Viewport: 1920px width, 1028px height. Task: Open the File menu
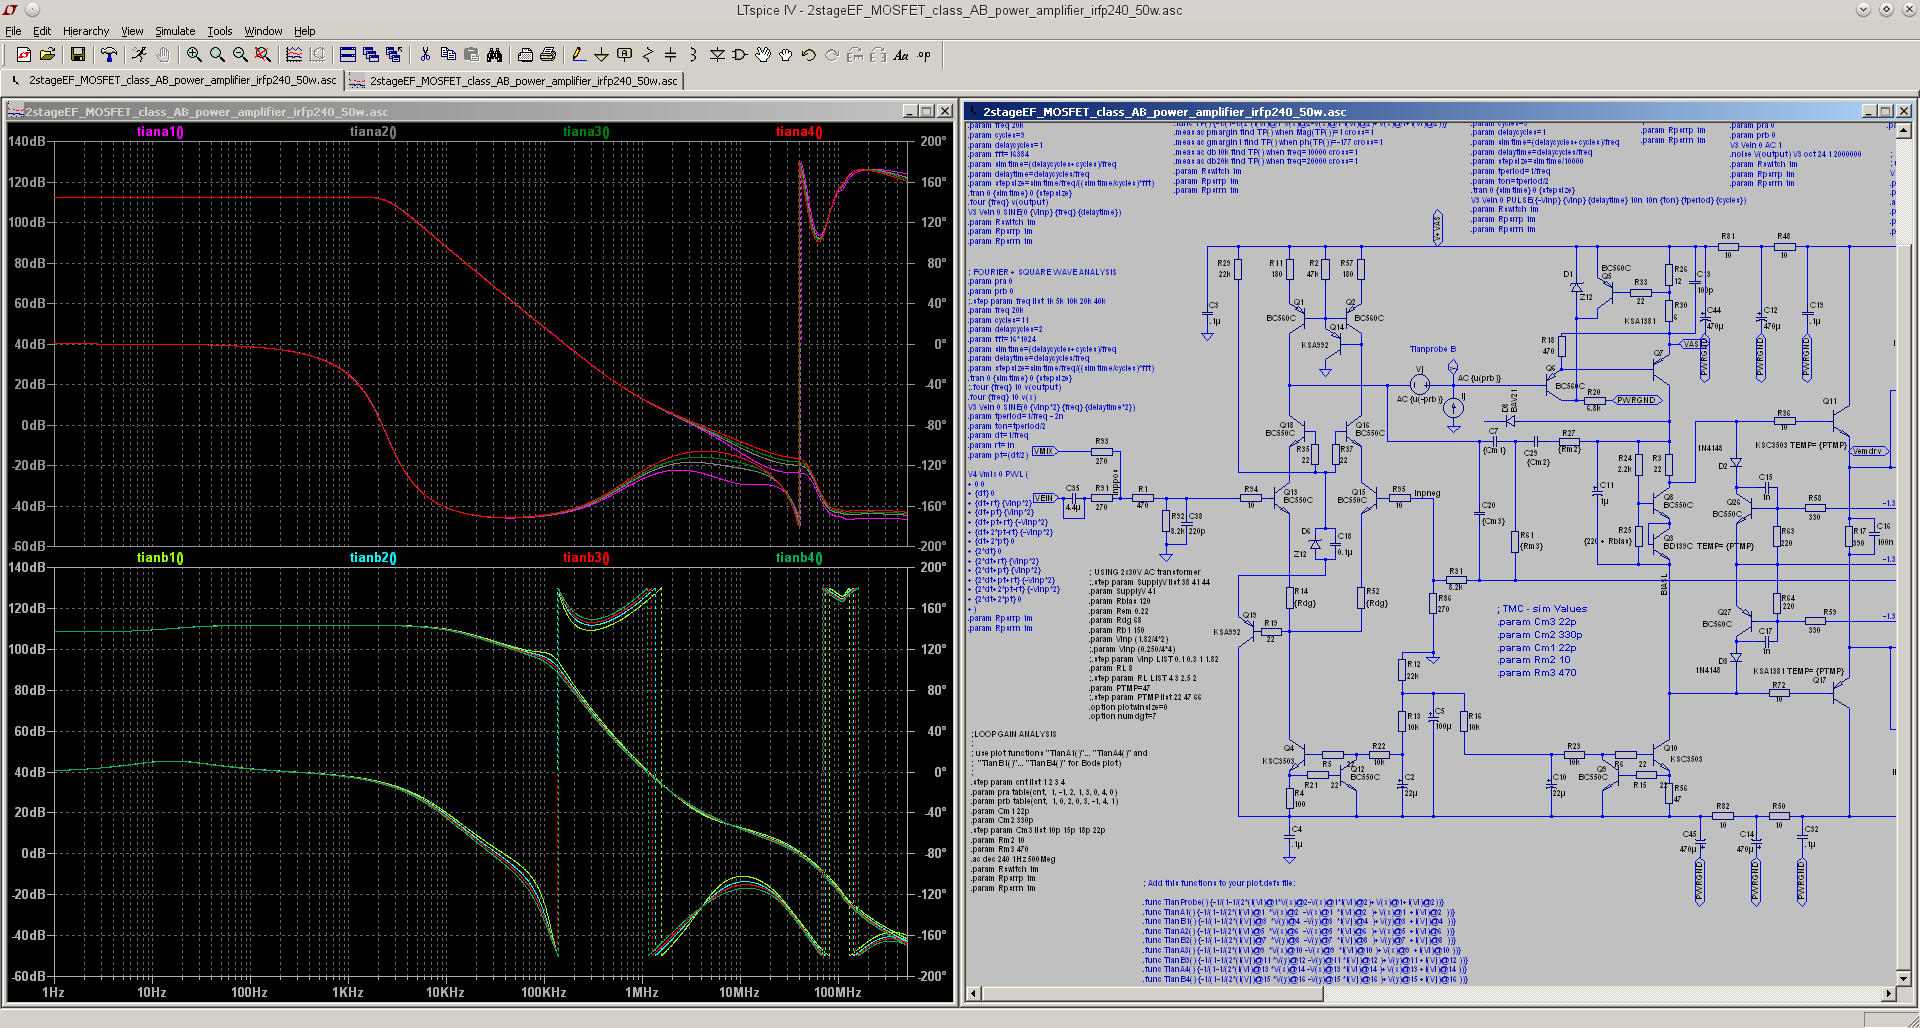13,31
